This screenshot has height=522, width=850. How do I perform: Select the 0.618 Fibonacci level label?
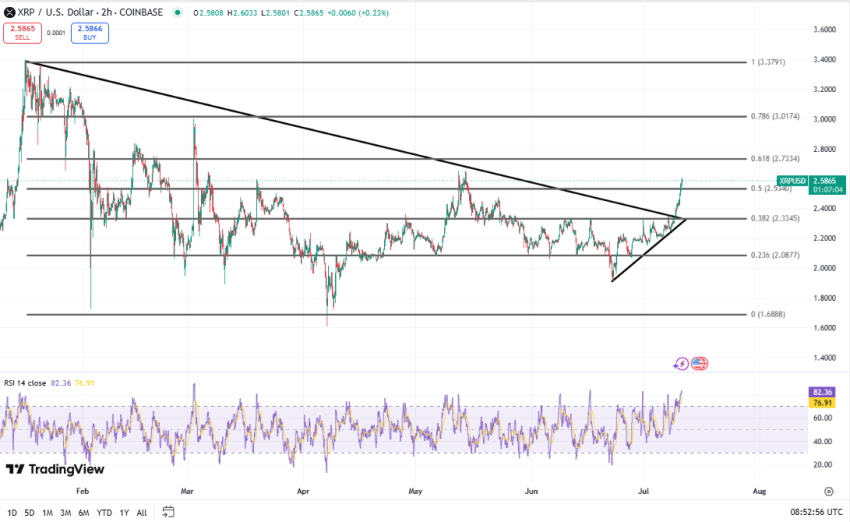(774, 159)
